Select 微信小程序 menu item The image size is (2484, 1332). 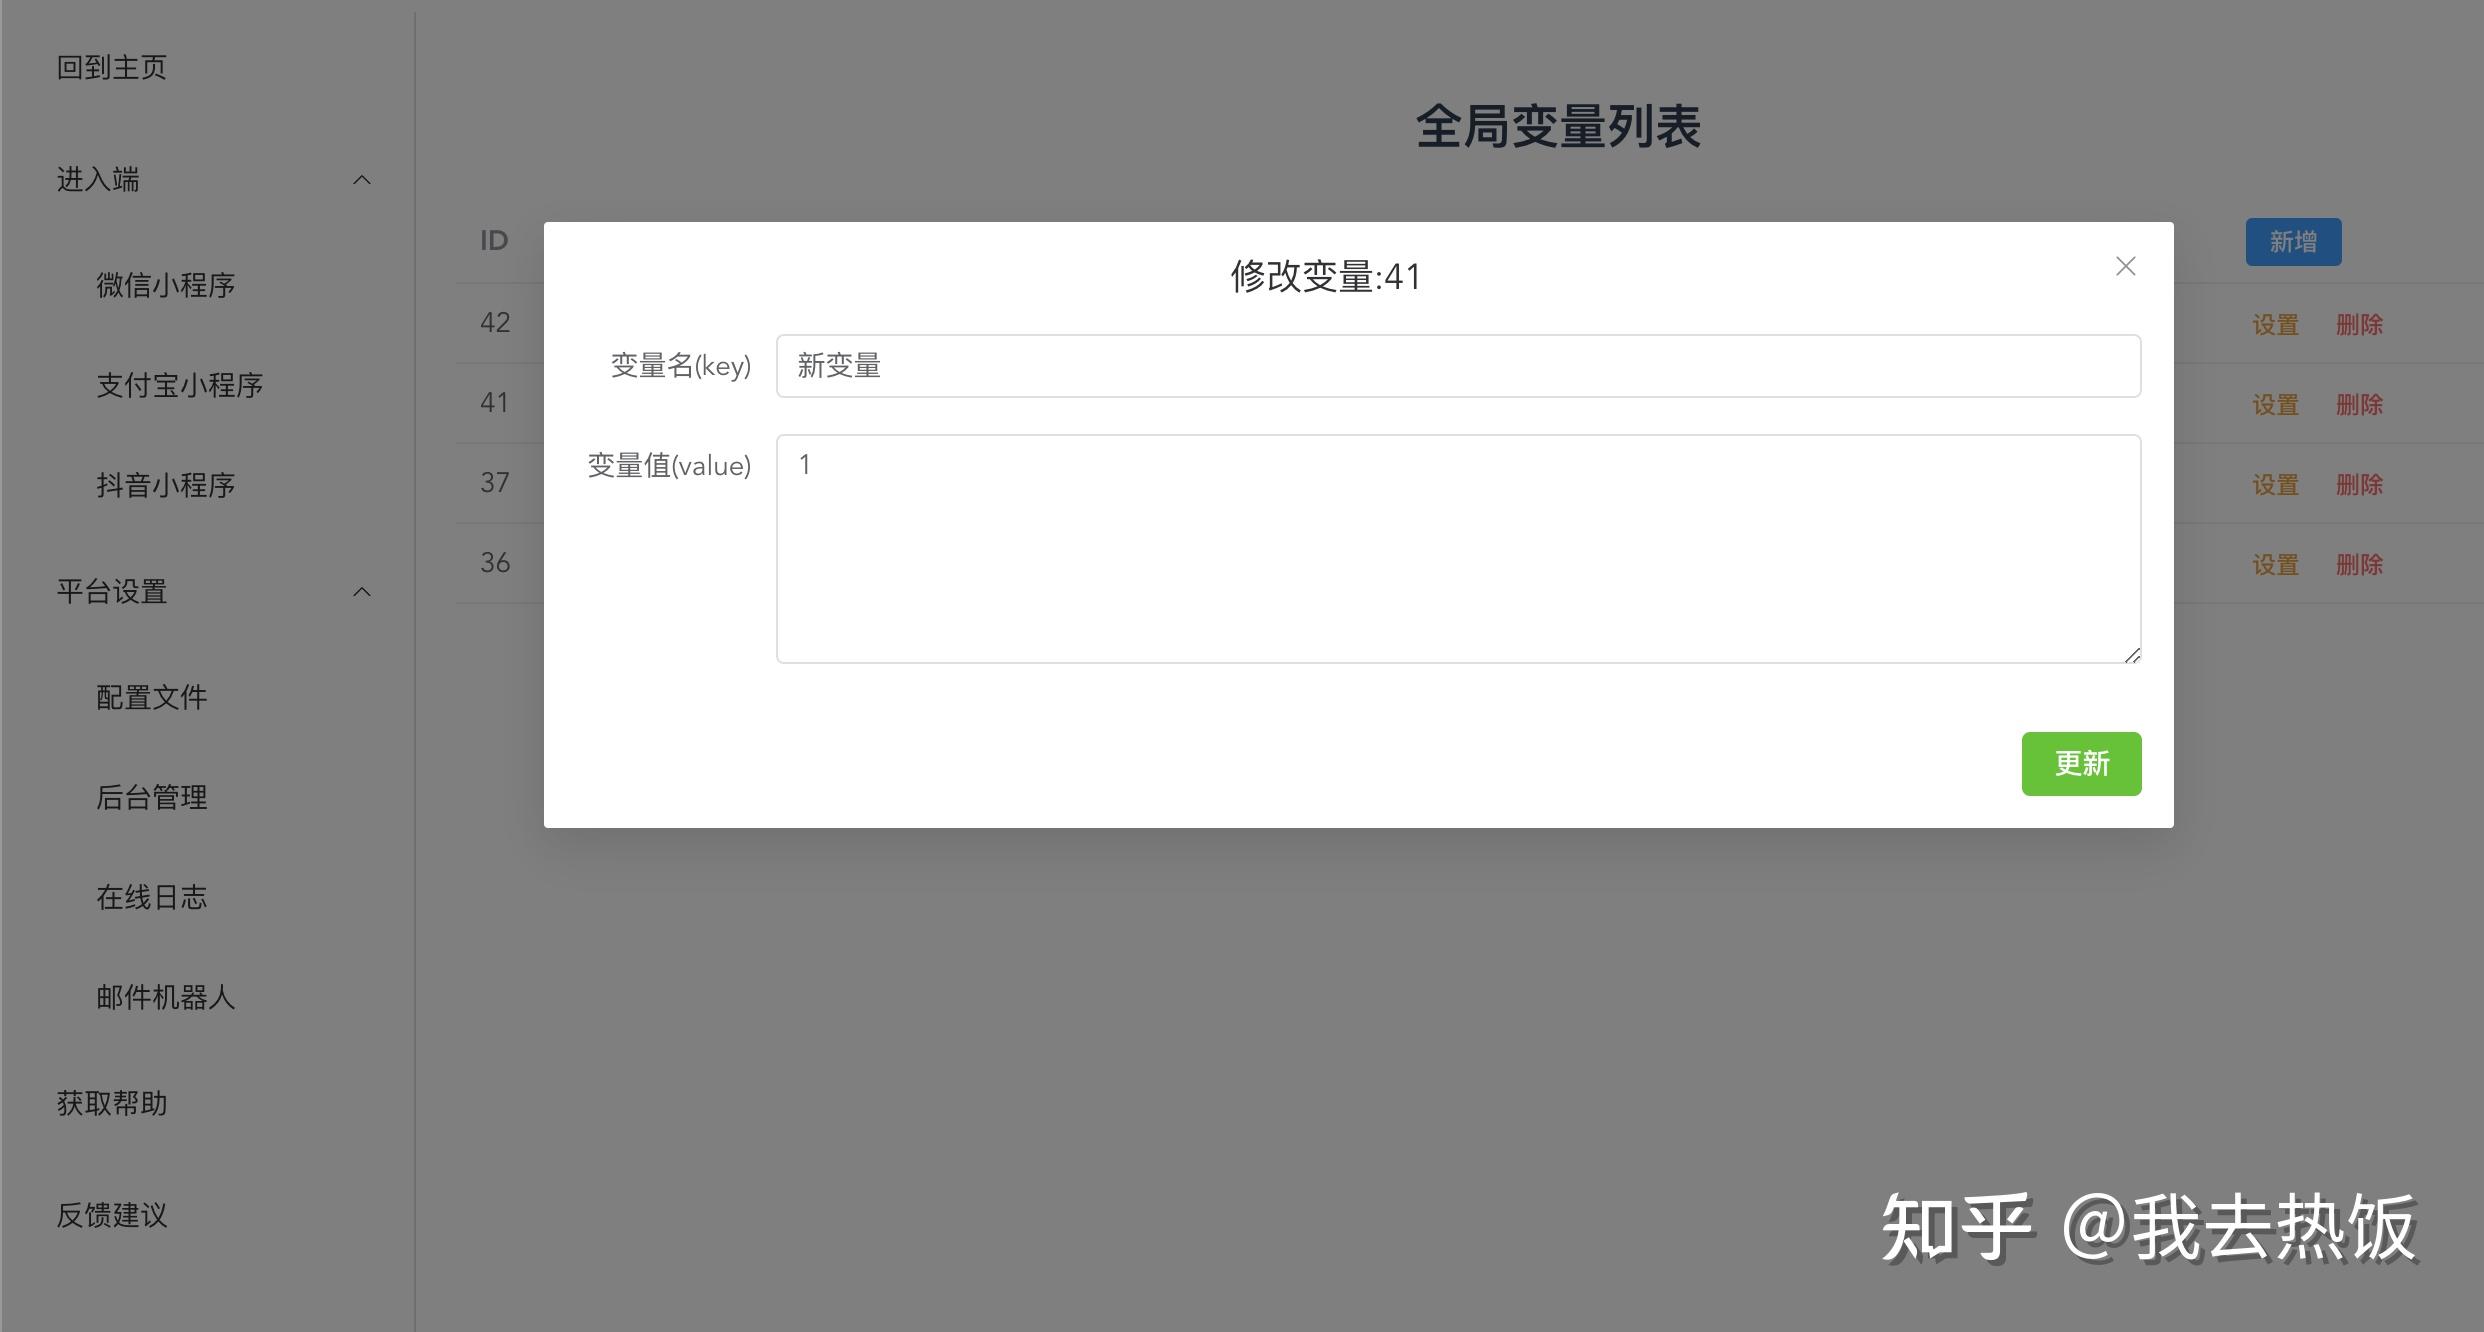166,286
